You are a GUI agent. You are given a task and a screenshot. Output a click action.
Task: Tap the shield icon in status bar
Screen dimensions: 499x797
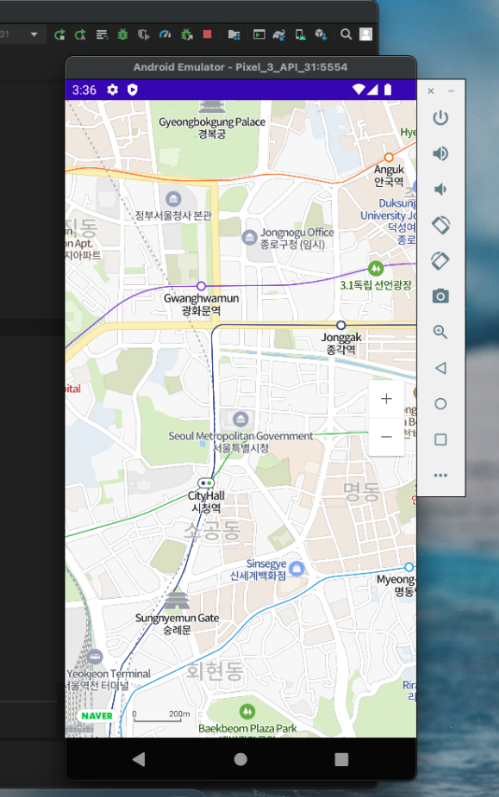pos(132,89)
